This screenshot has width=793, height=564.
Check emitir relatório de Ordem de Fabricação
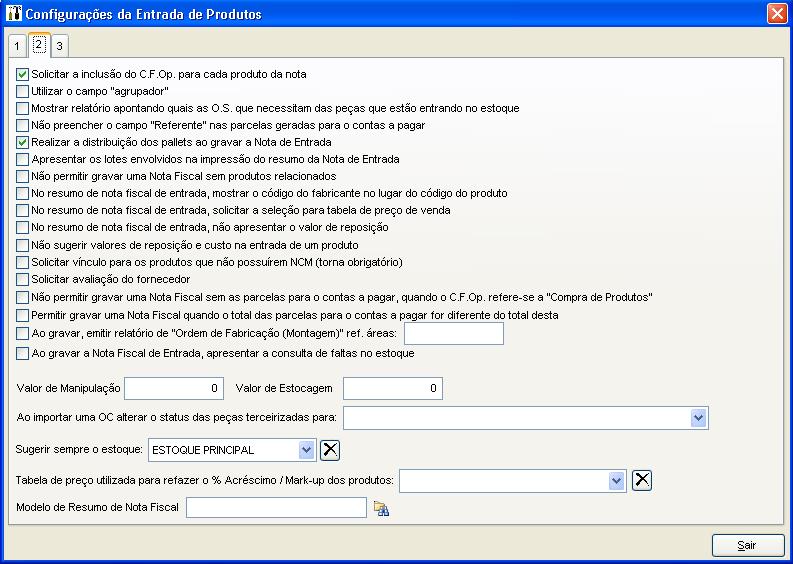coord(22,334)
